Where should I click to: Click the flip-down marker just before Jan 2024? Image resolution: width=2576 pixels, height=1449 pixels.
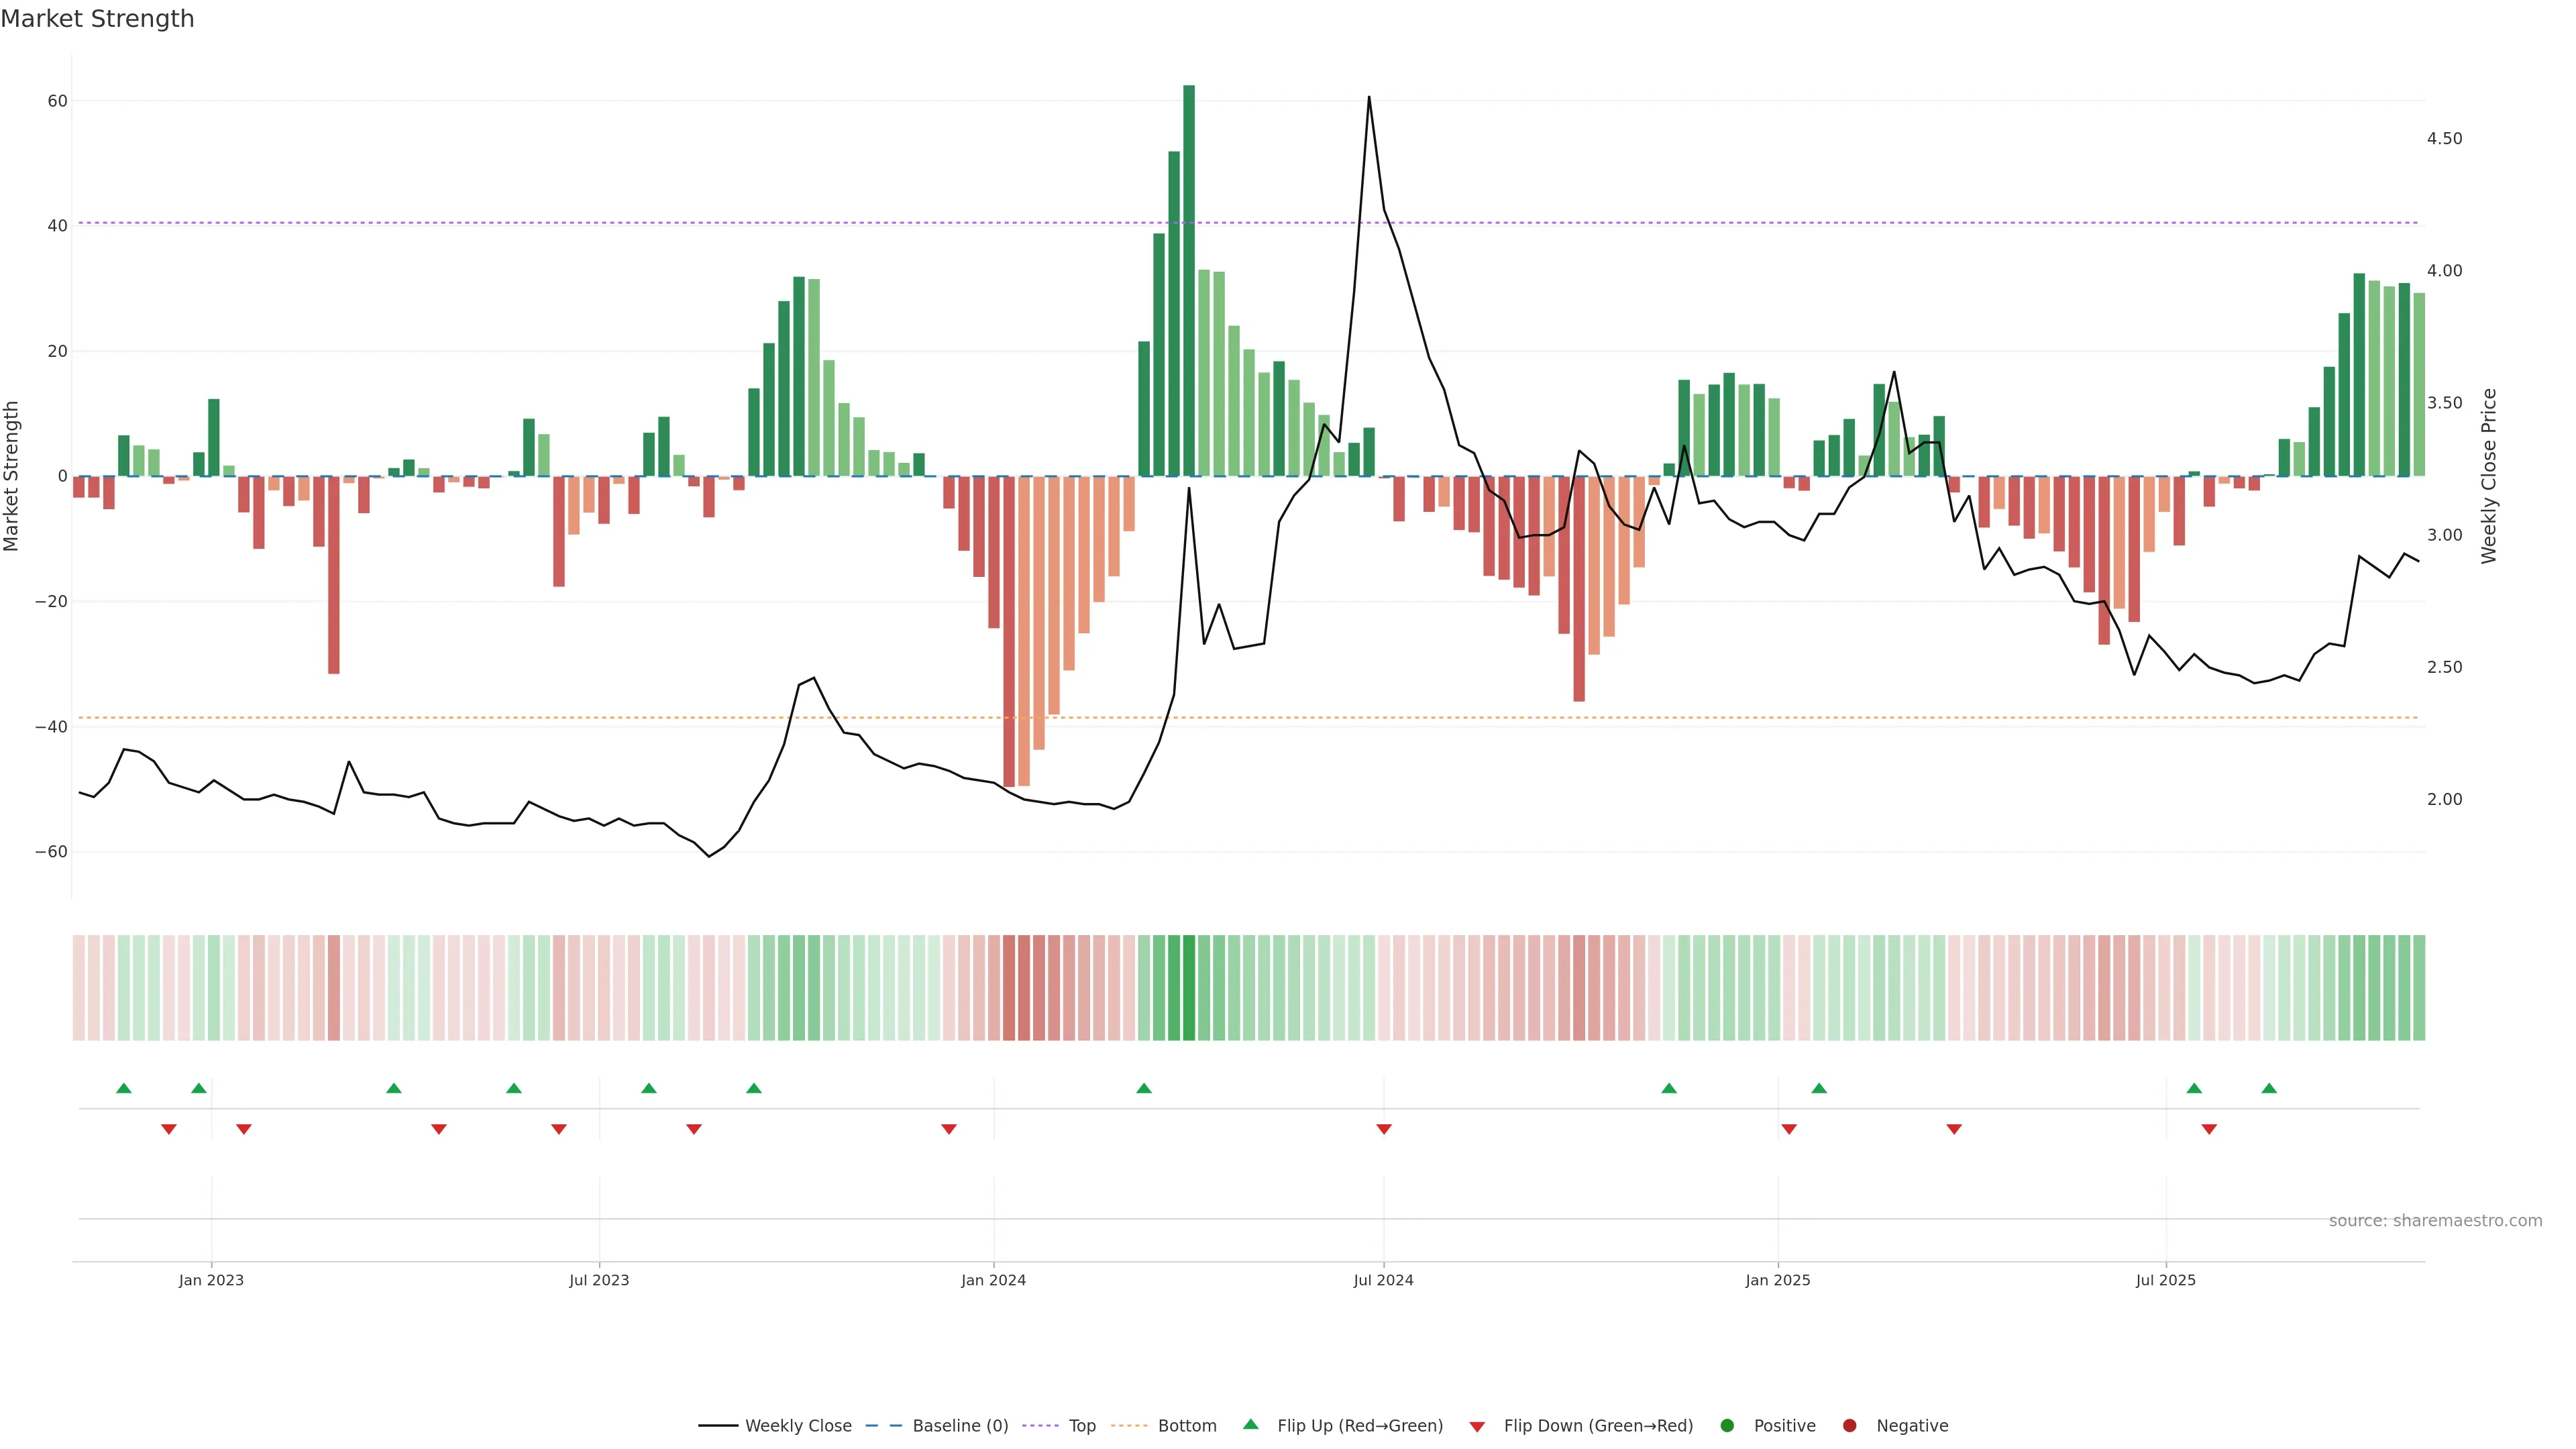coord(949,1129)
